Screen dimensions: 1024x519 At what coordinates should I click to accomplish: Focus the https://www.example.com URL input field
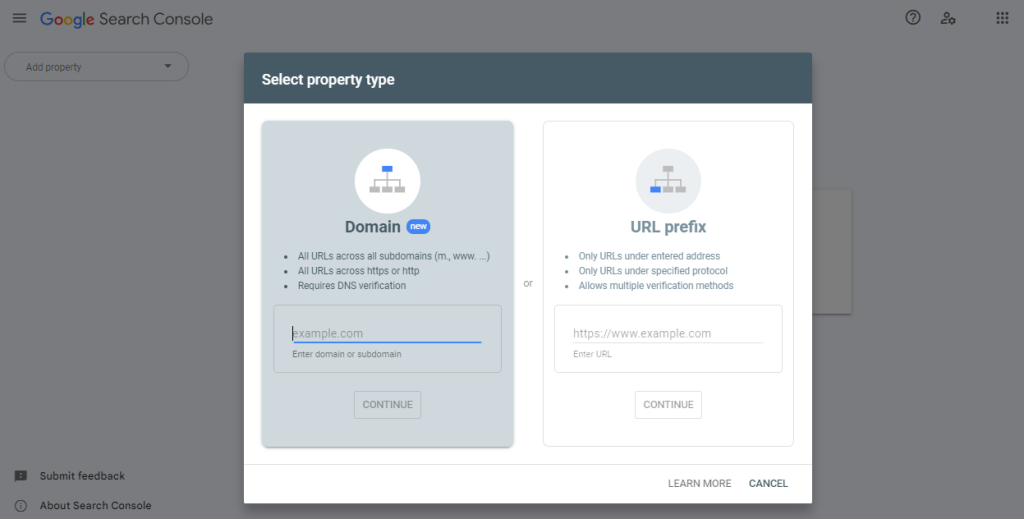click(x=668, y=334)
